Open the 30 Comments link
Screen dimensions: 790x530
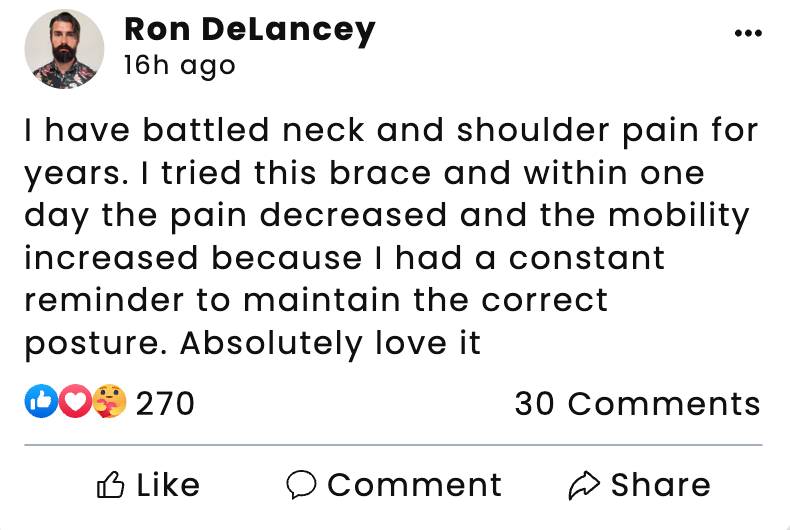(x=637, y=404)
